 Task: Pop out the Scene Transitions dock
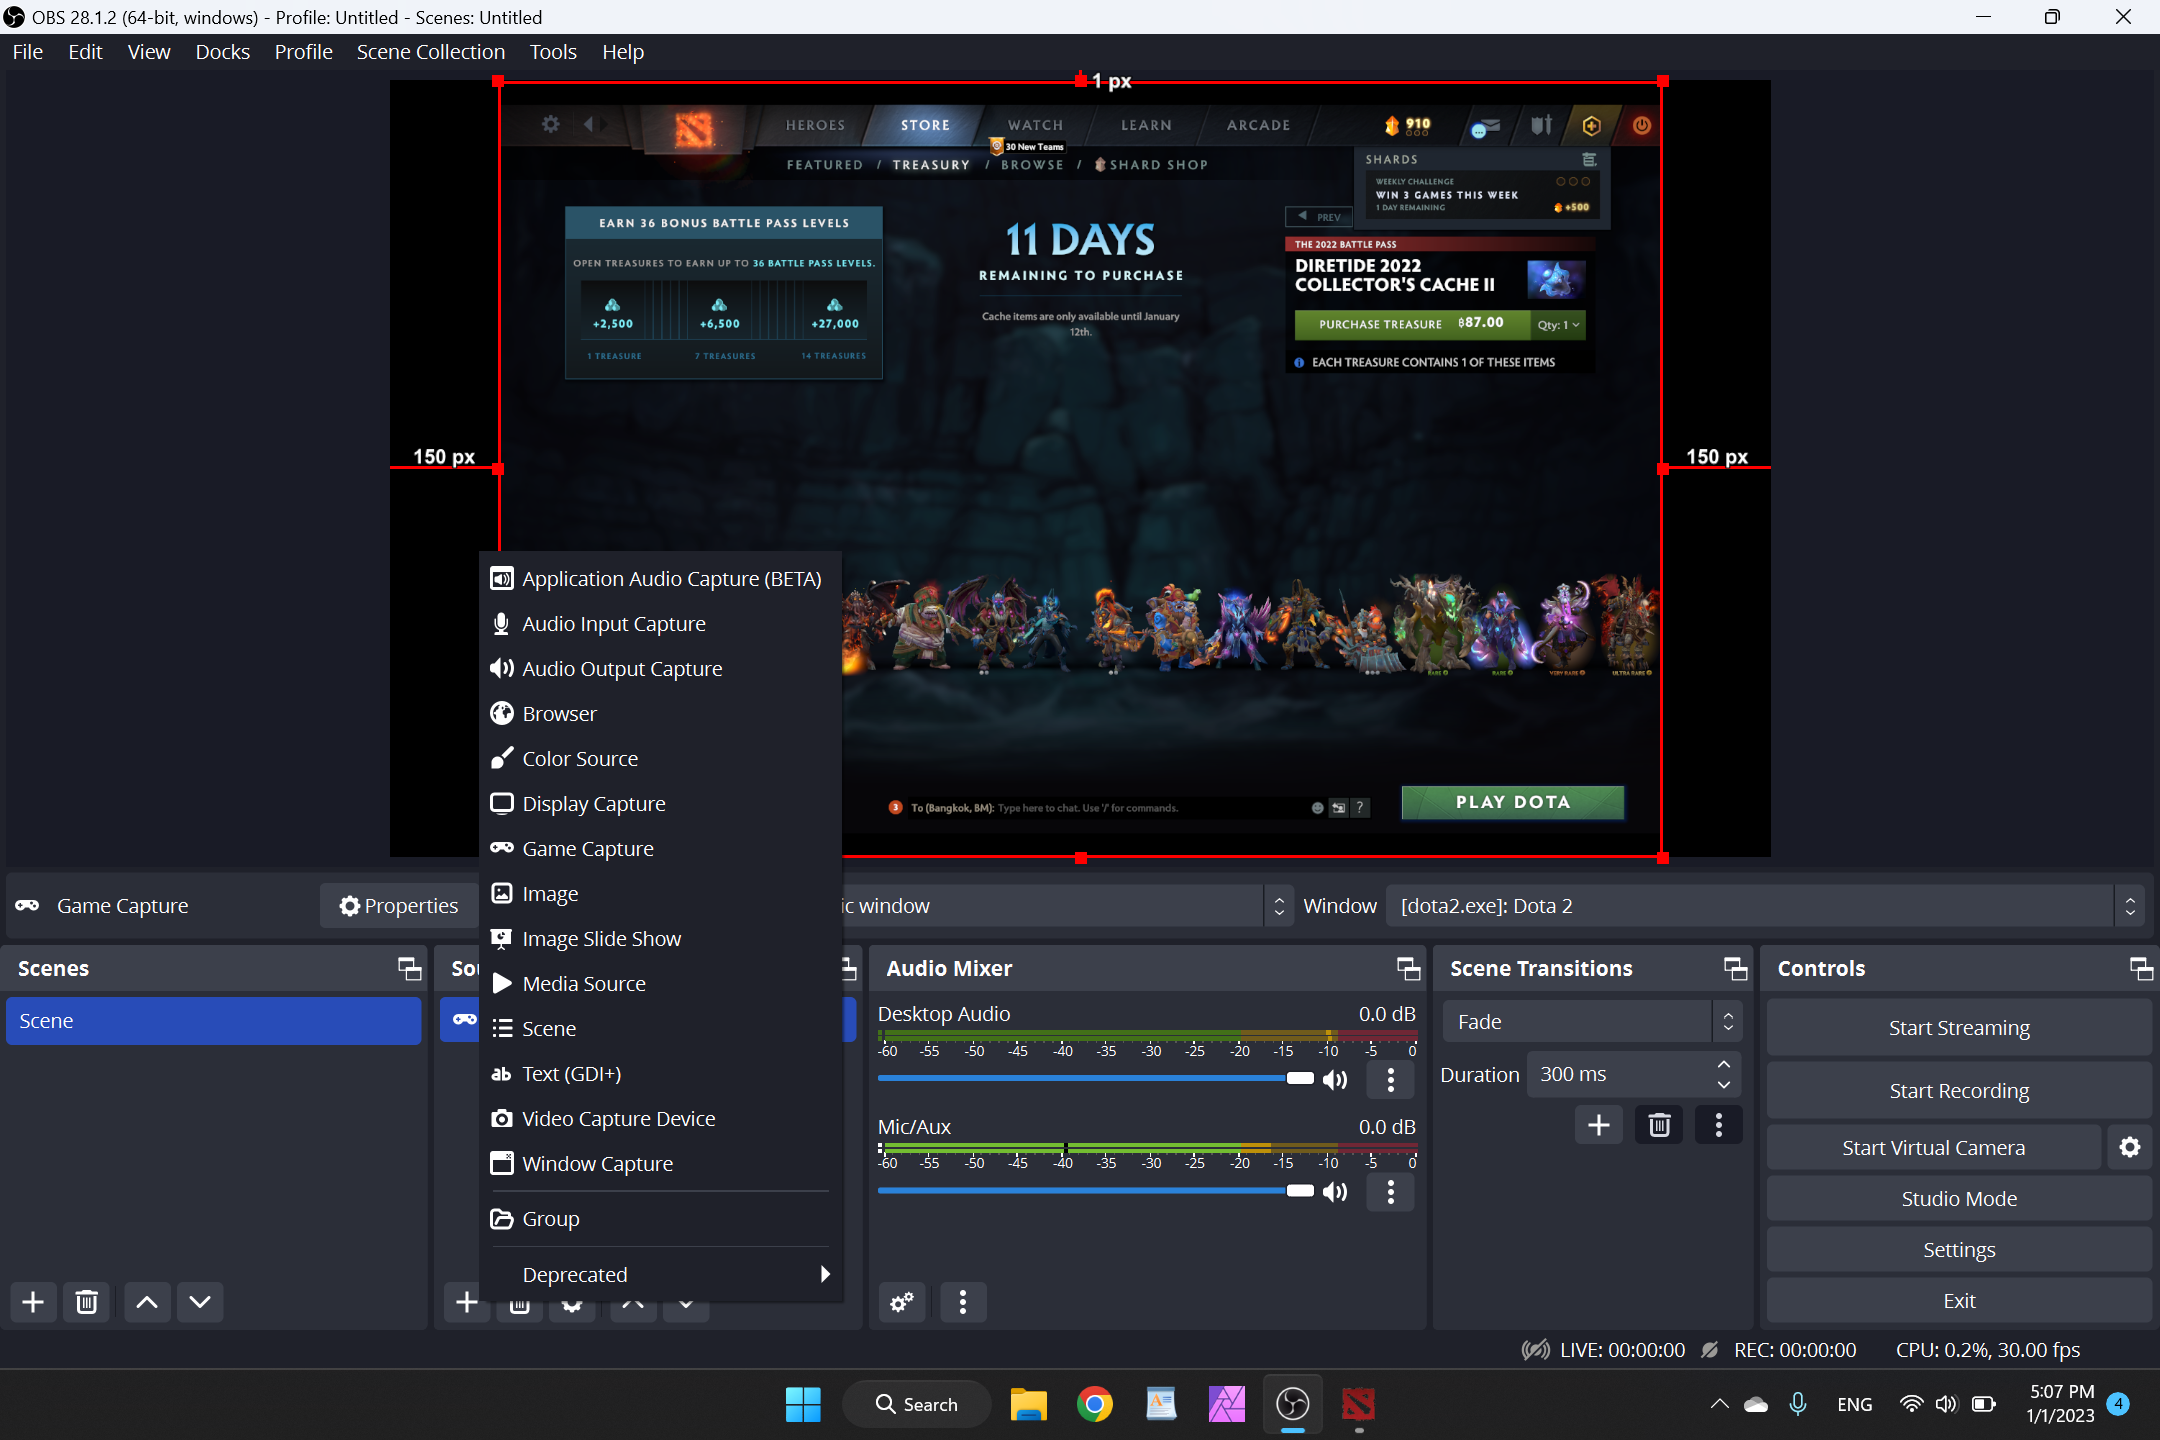(x=1735, y=968)
